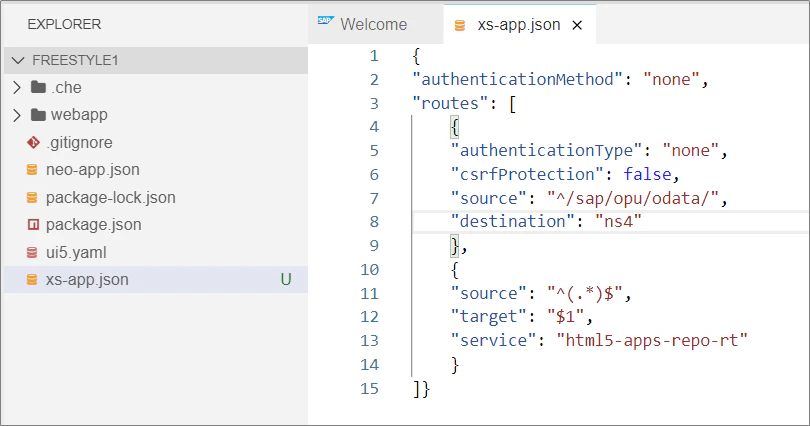Click the "csrfProtection" key on line 6
Image resolution: width=810 pixels, height=426 pixels.
[527, 175]
